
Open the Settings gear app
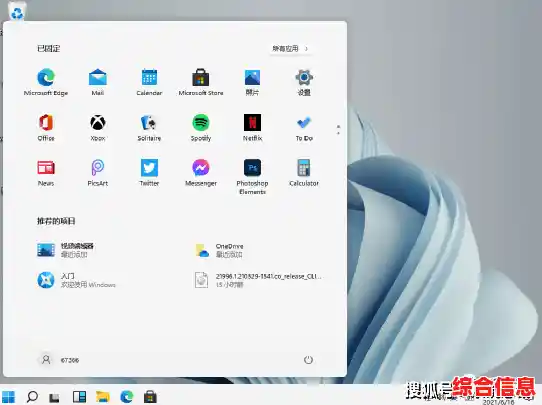304,82
